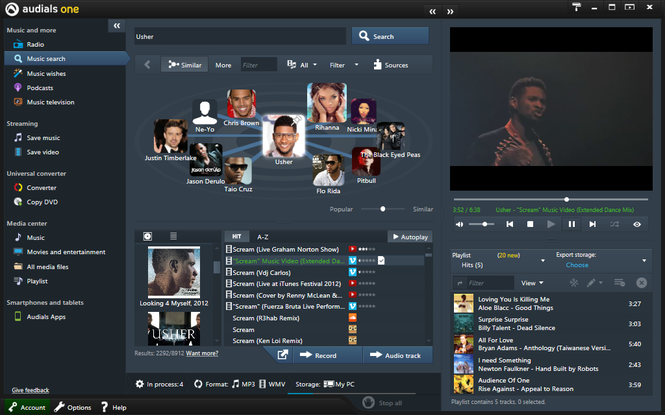The image size is (665, 415).
Task: Click the Want more? link
Action: 202,353
